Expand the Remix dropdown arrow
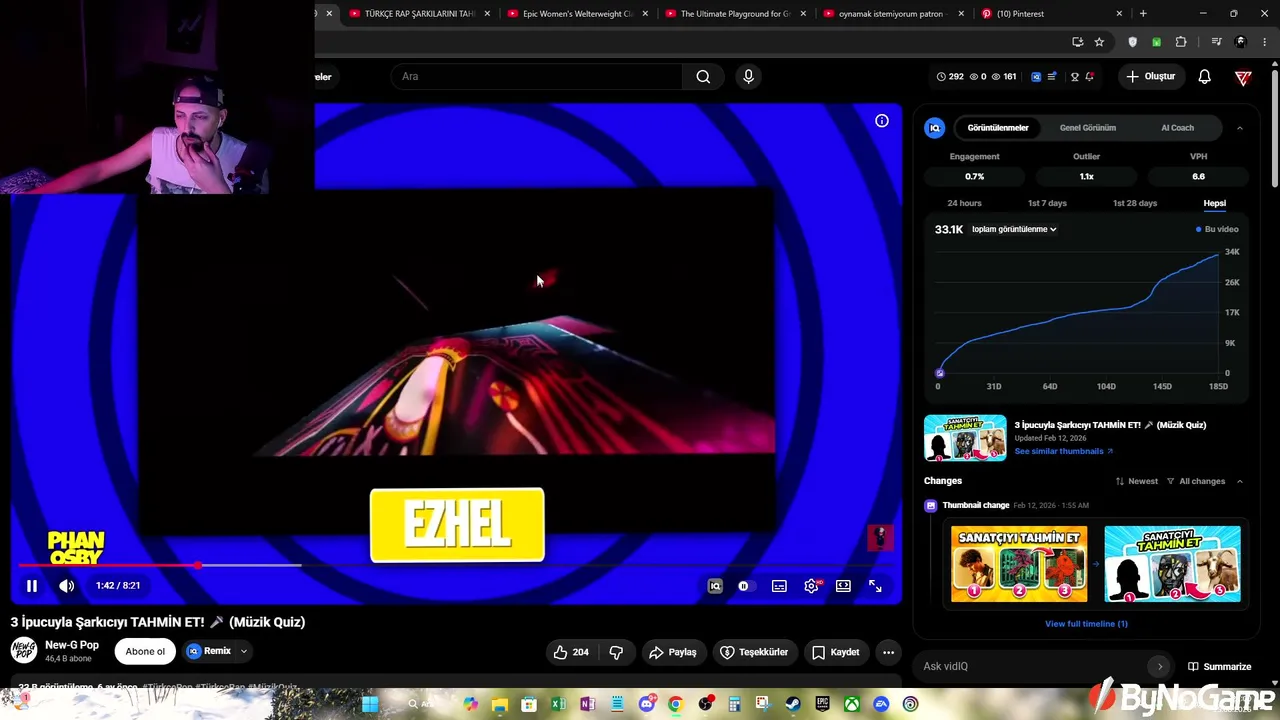Image resolution: width=1280 pixels, height=720 pixels. point(243,651)
